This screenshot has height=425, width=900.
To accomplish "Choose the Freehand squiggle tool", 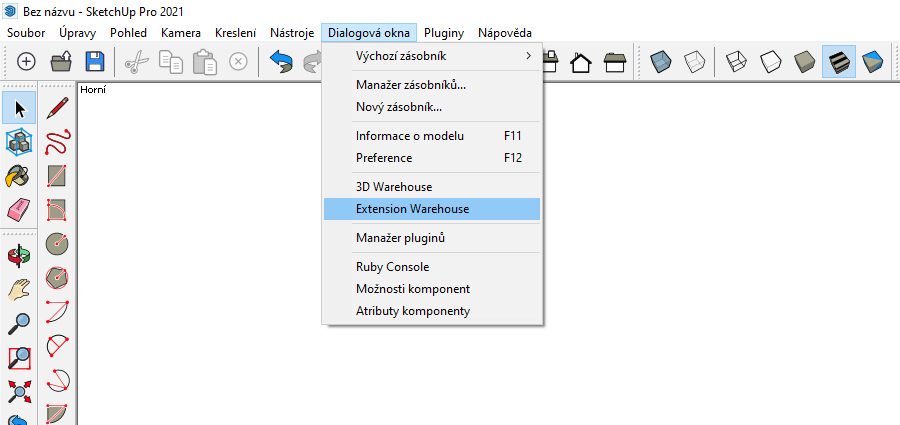I will tap(58, 142).
